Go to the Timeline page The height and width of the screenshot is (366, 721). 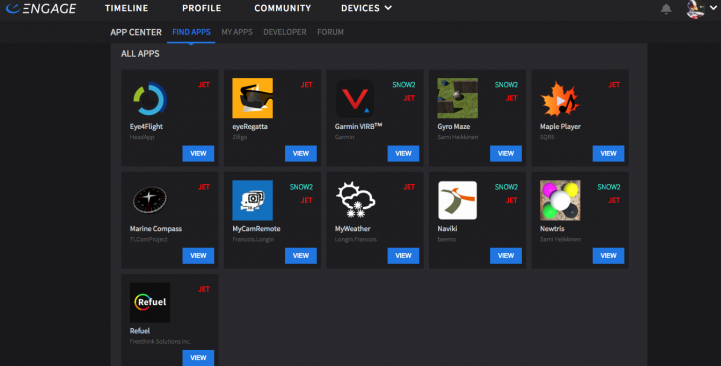(x=126, y=8)
